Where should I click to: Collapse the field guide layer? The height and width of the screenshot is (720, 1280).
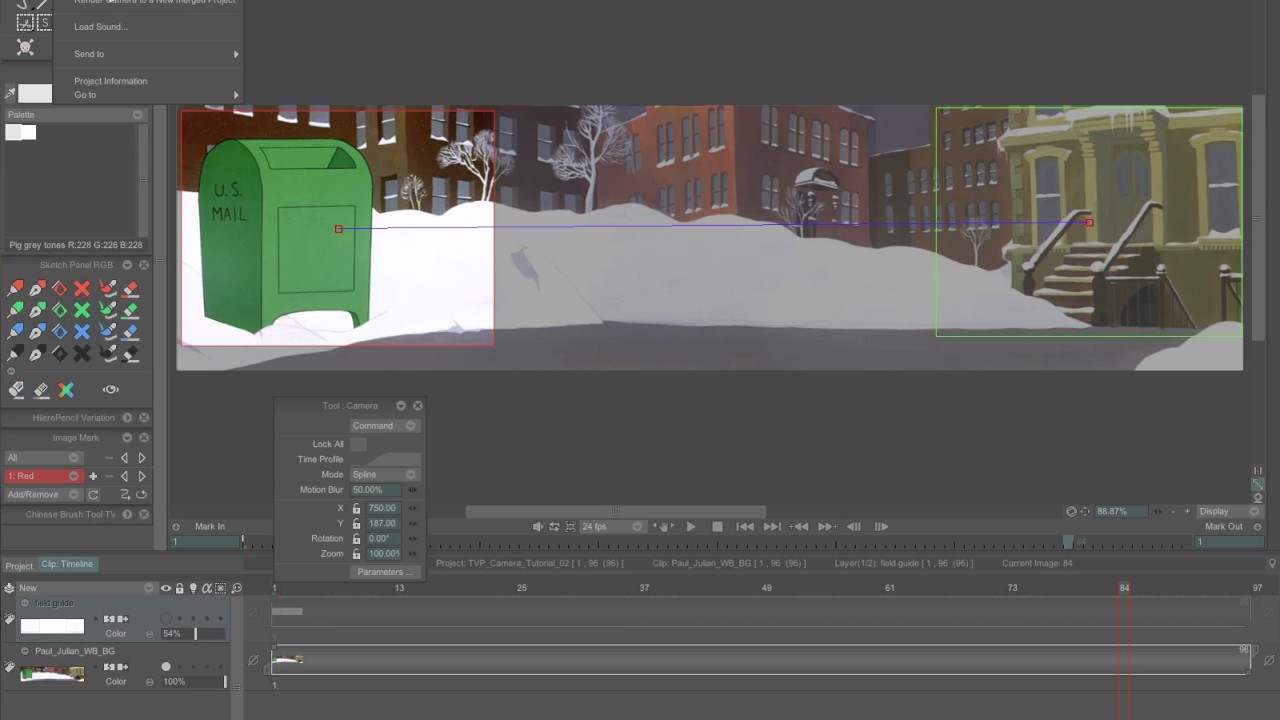25,603
